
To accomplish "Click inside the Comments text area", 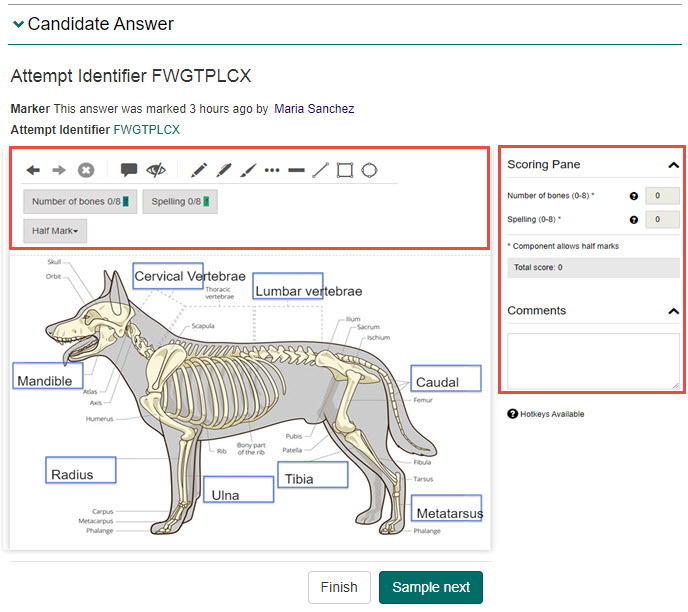I will click(593, 360).
